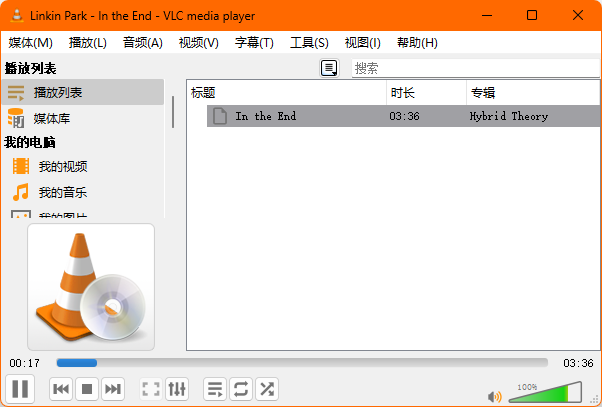Toggle loop repeat mode

(241, 389)
